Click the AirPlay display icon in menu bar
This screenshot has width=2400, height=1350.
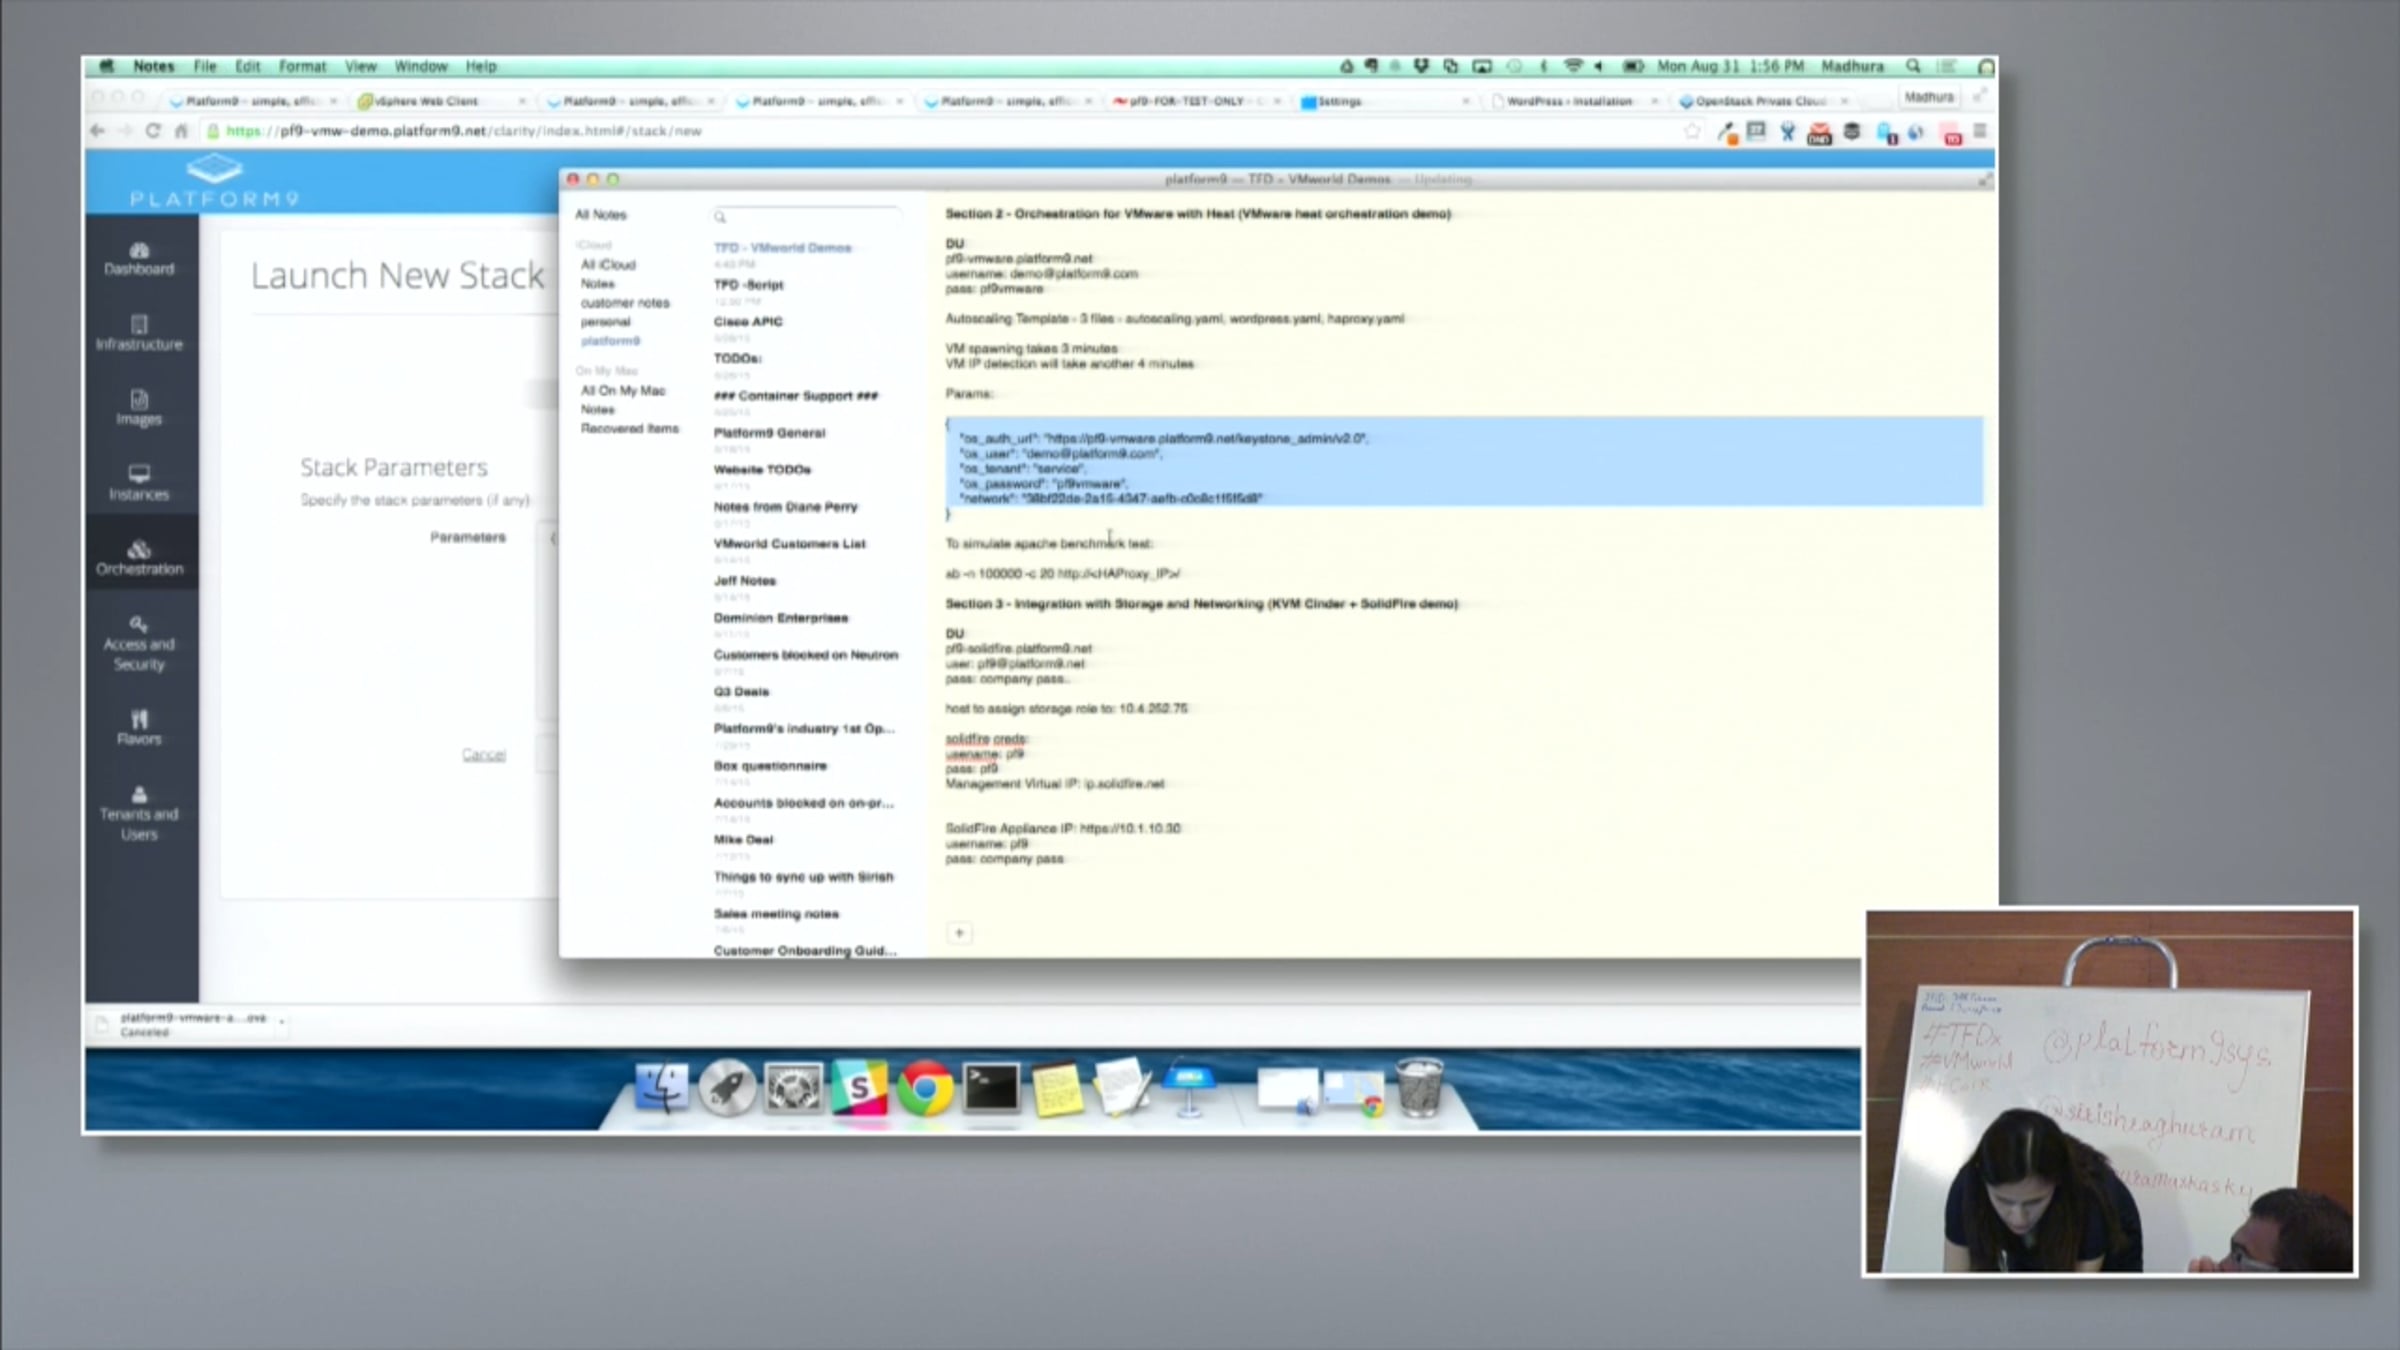pos(1482,66)
